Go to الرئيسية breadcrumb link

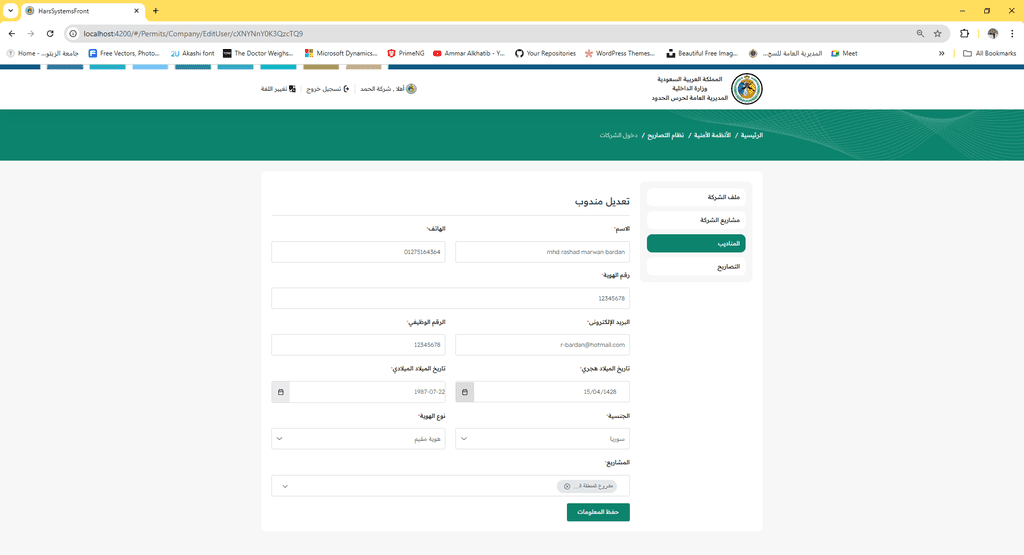coord(752,135)
